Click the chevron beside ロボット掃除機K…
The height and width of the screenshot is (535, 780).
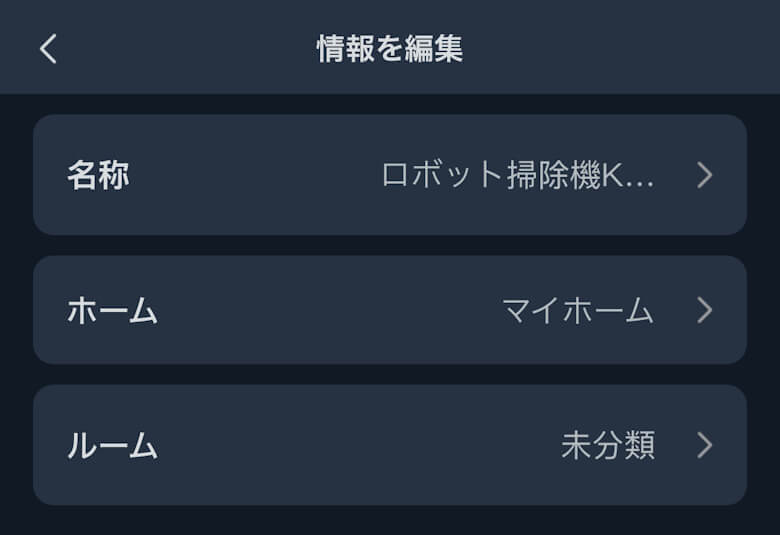[705, 176]
